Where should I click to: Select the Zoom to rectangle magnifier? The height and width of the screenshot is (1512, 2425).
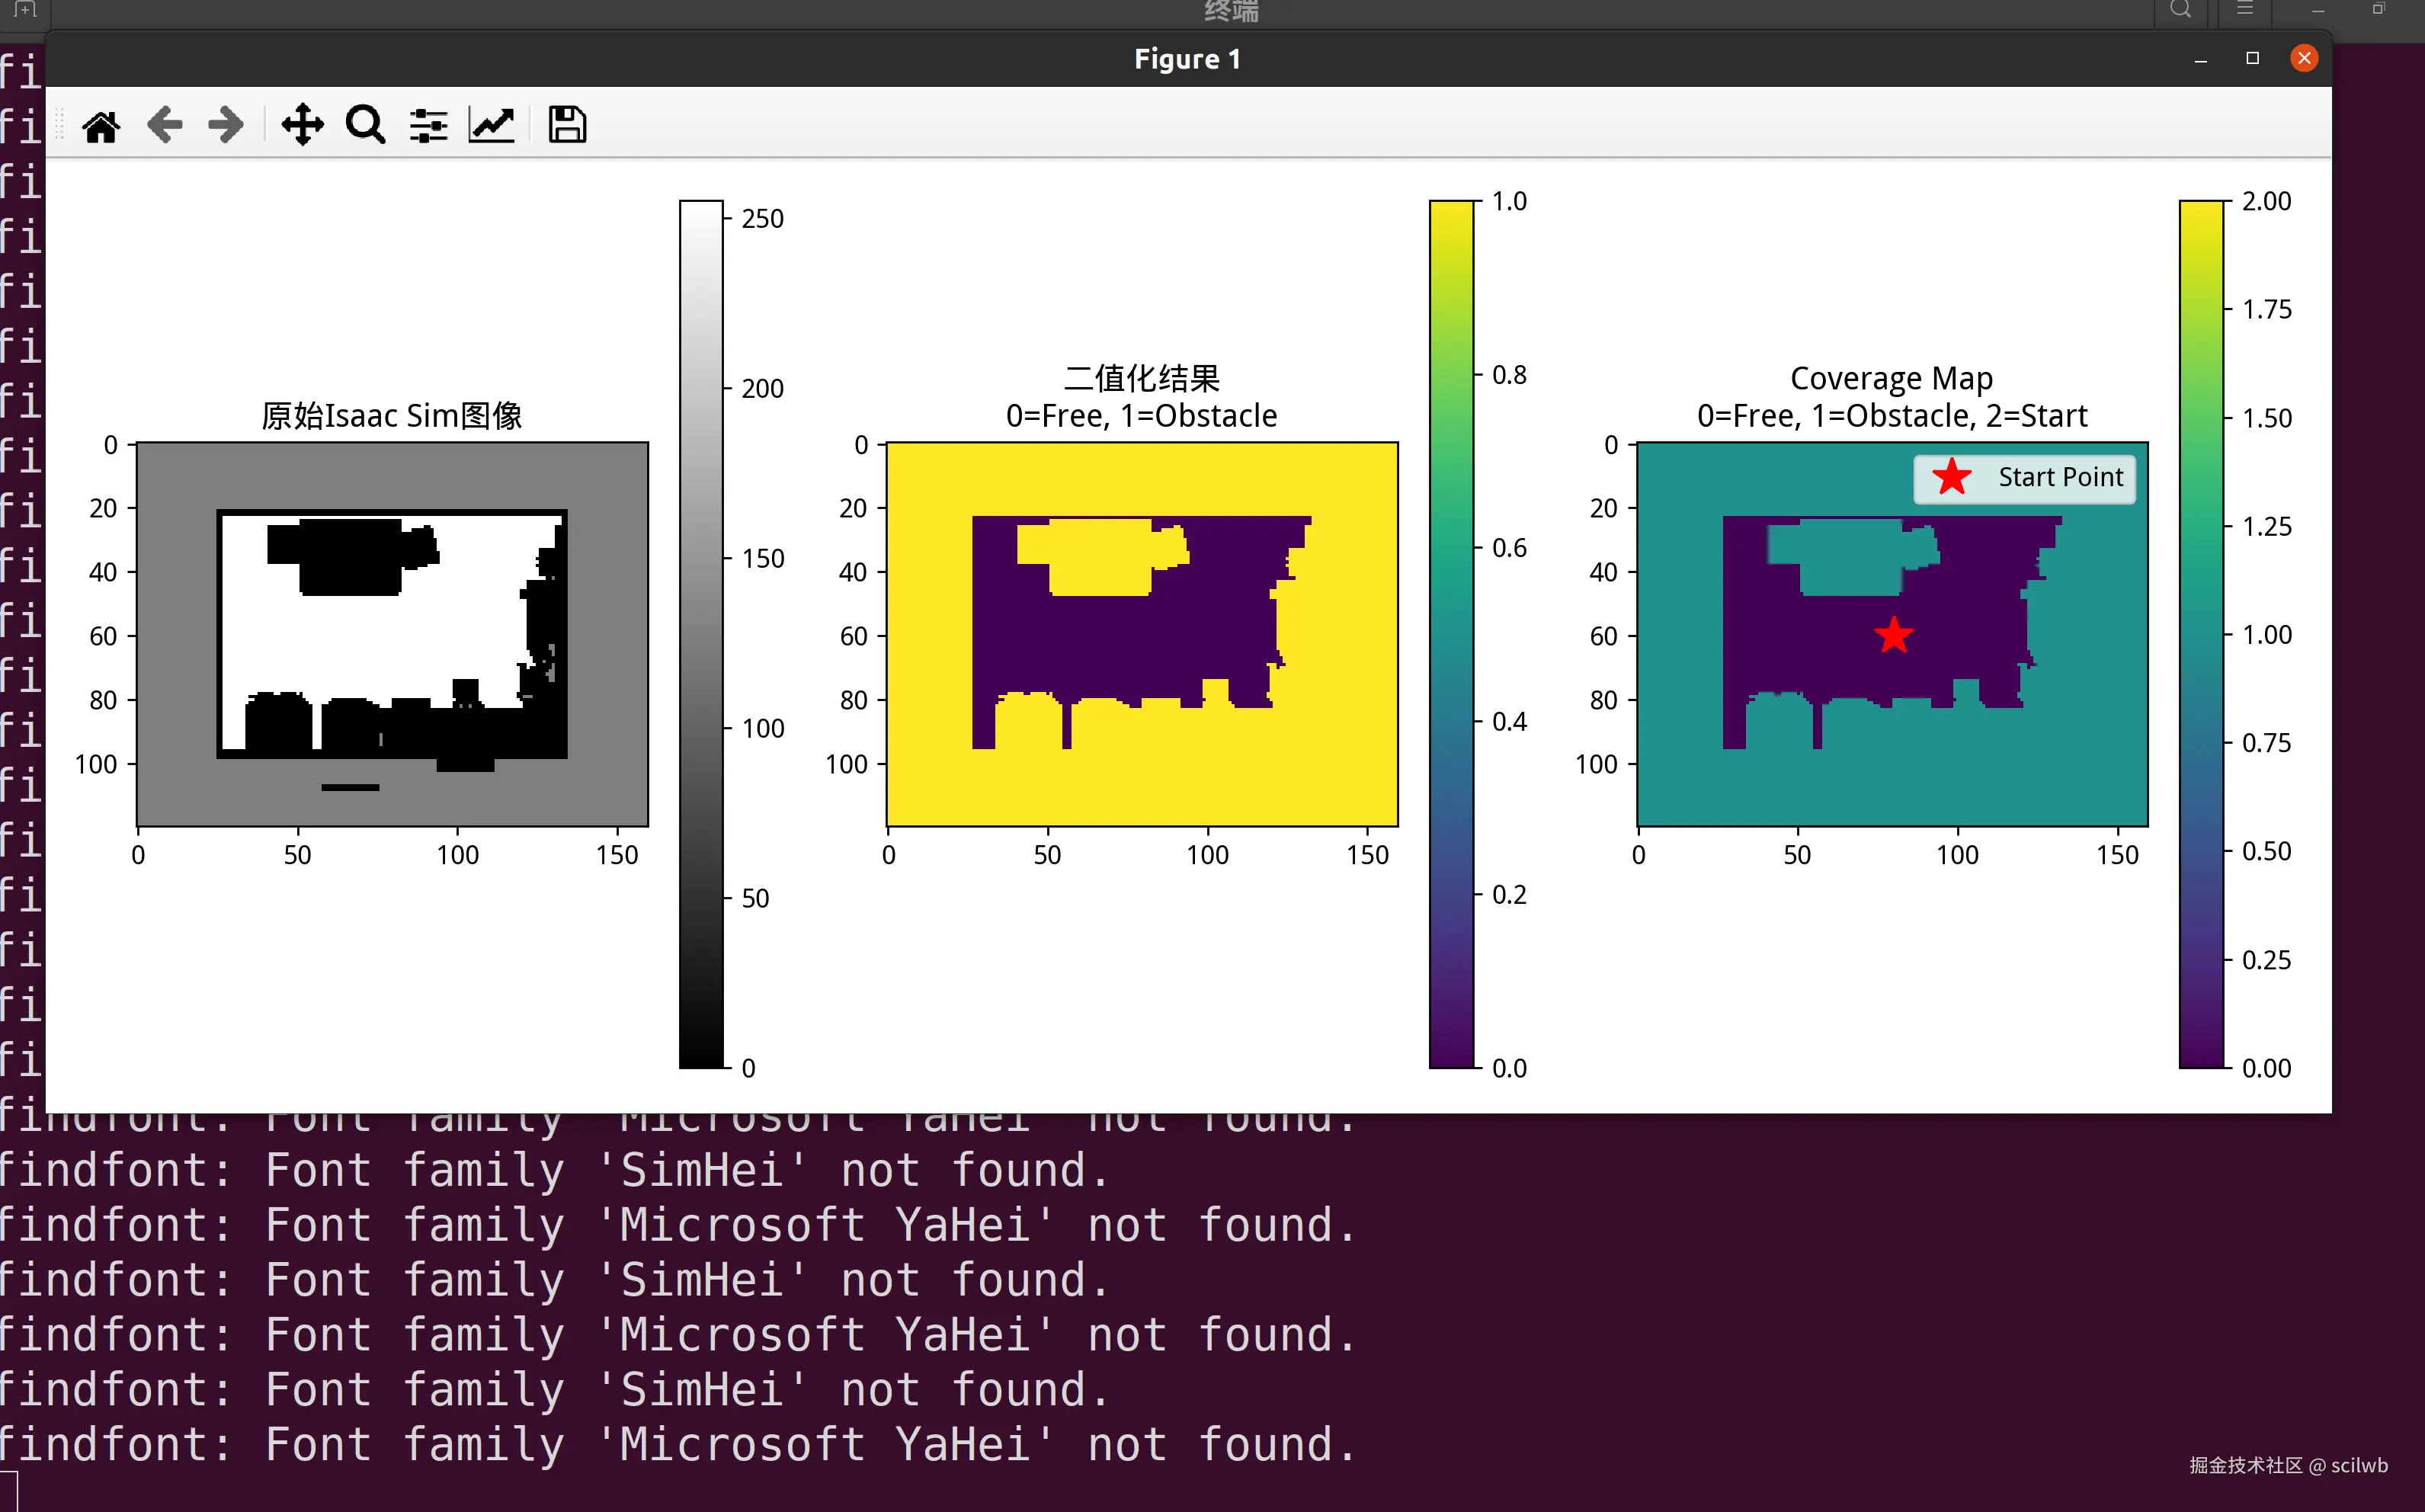[365, 126]
